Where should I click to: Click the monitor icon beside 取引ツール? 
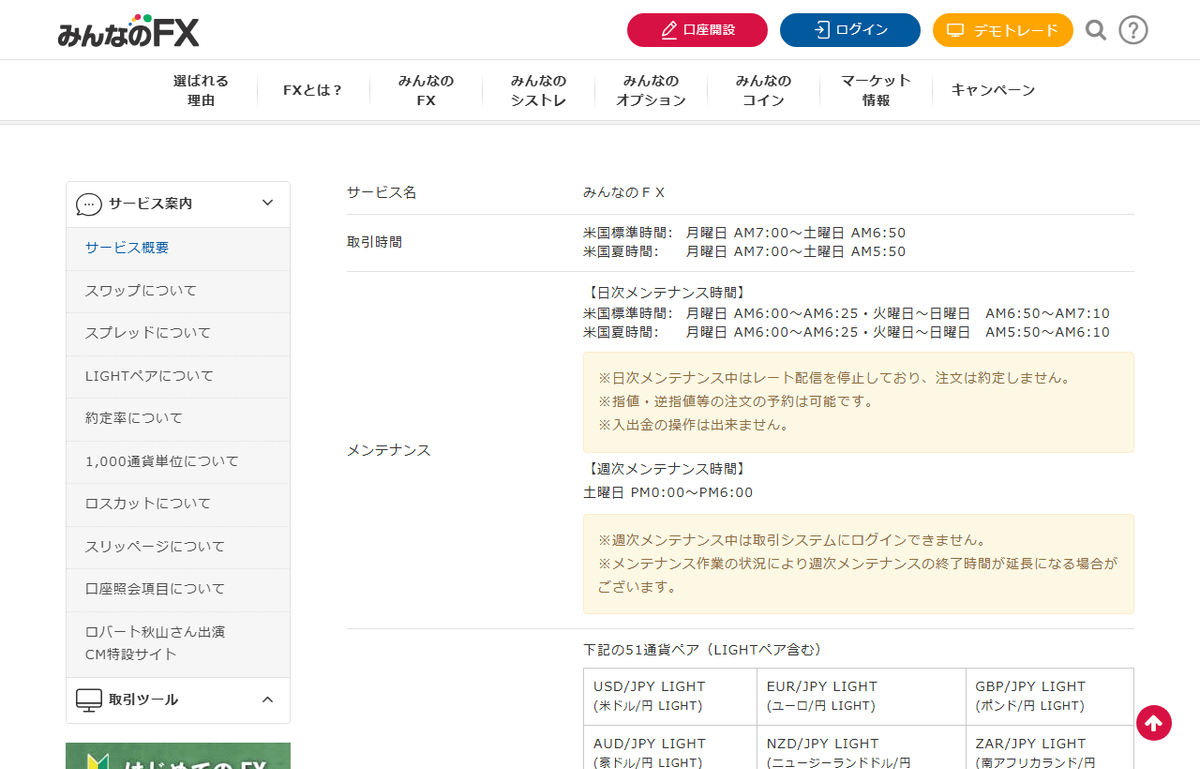pos(89,700)
